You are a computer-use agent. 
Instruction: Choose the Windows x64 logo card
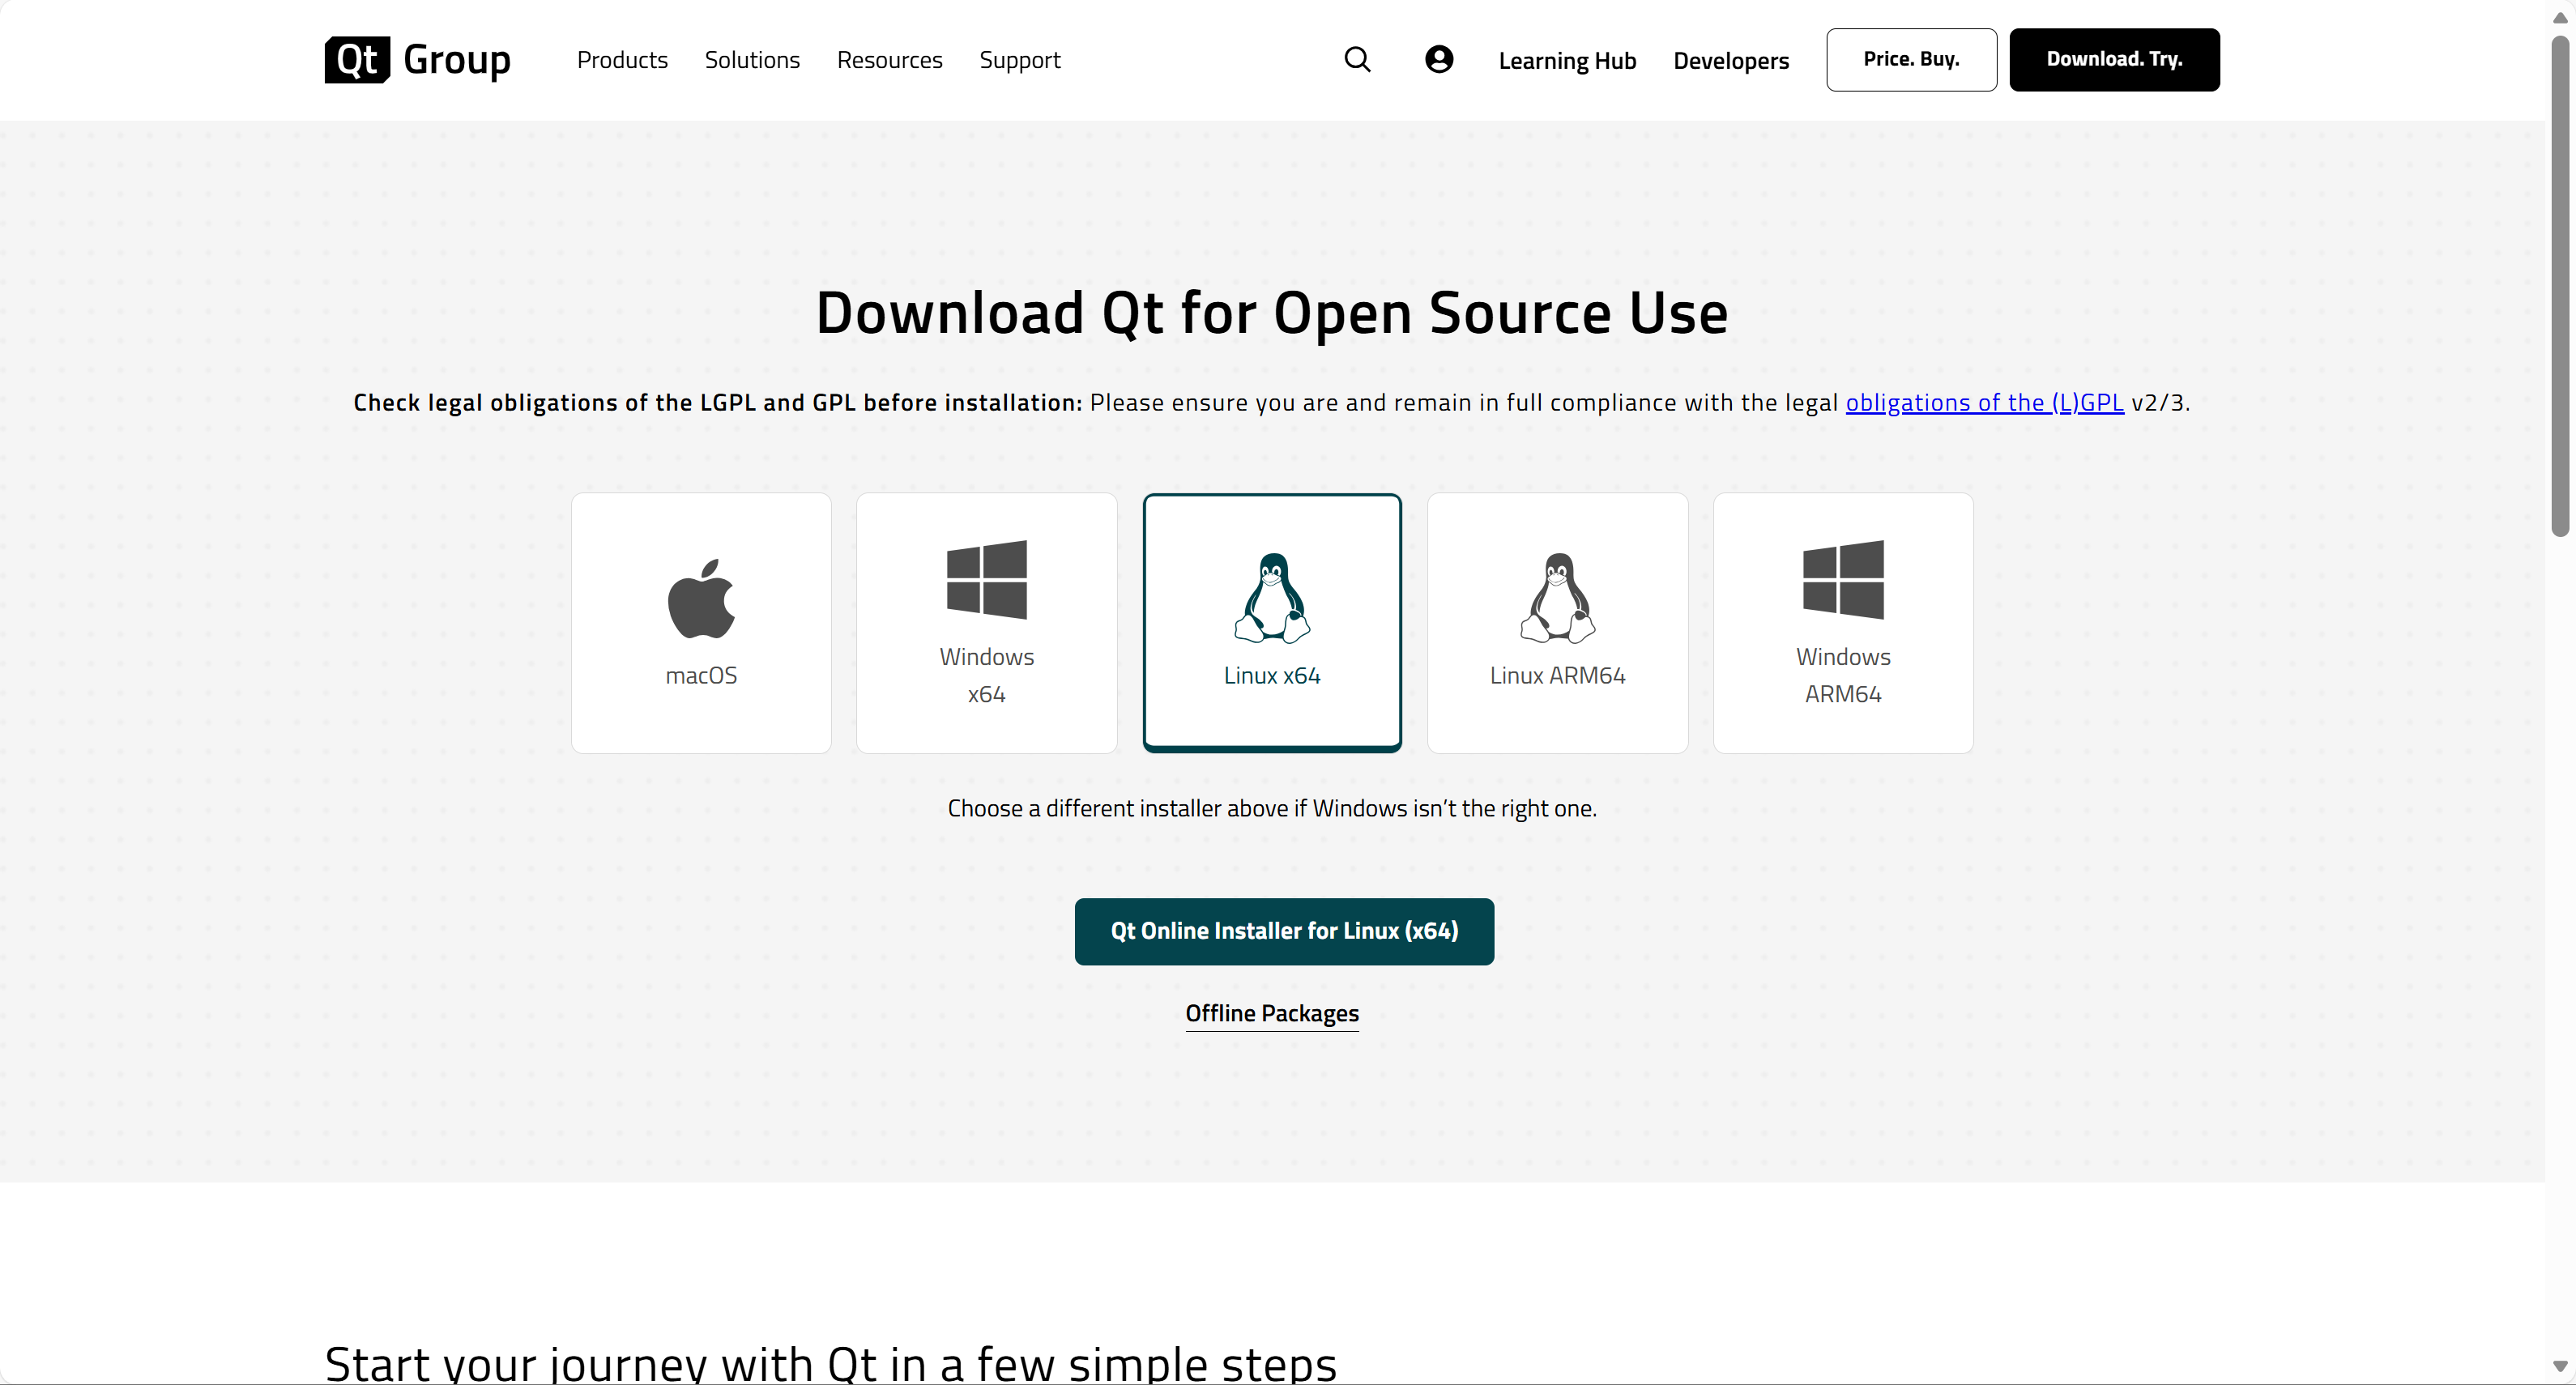coord(986,622)
